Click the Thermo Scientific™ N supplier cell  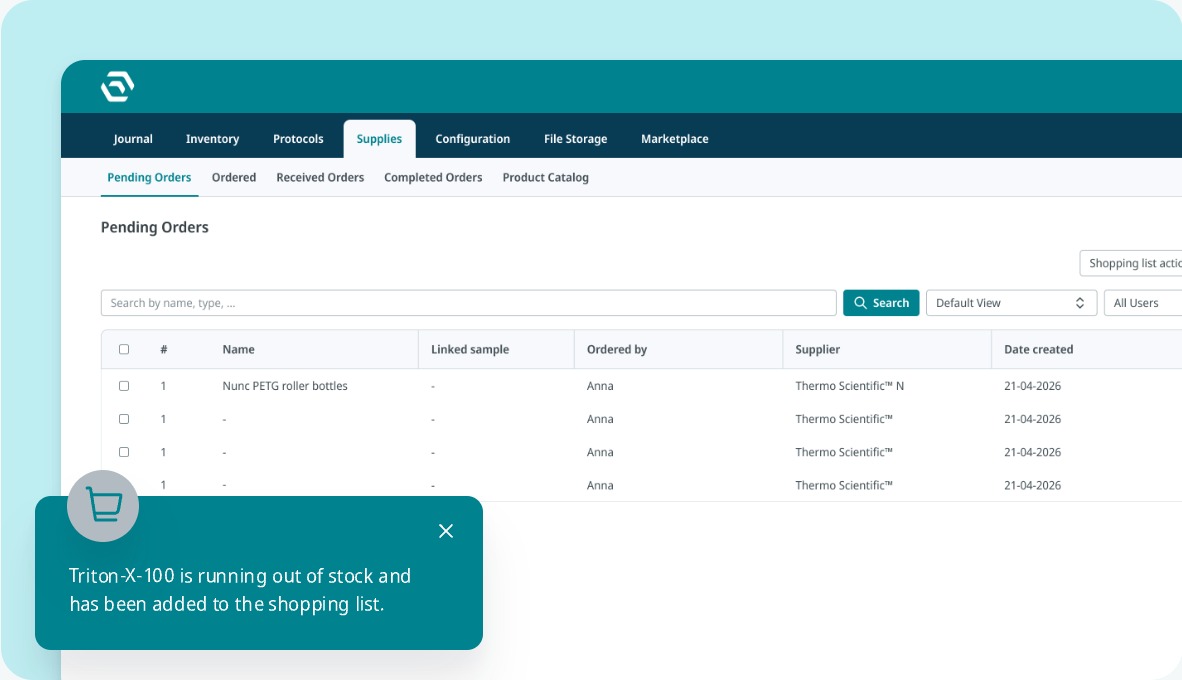[x=850, y=386]
